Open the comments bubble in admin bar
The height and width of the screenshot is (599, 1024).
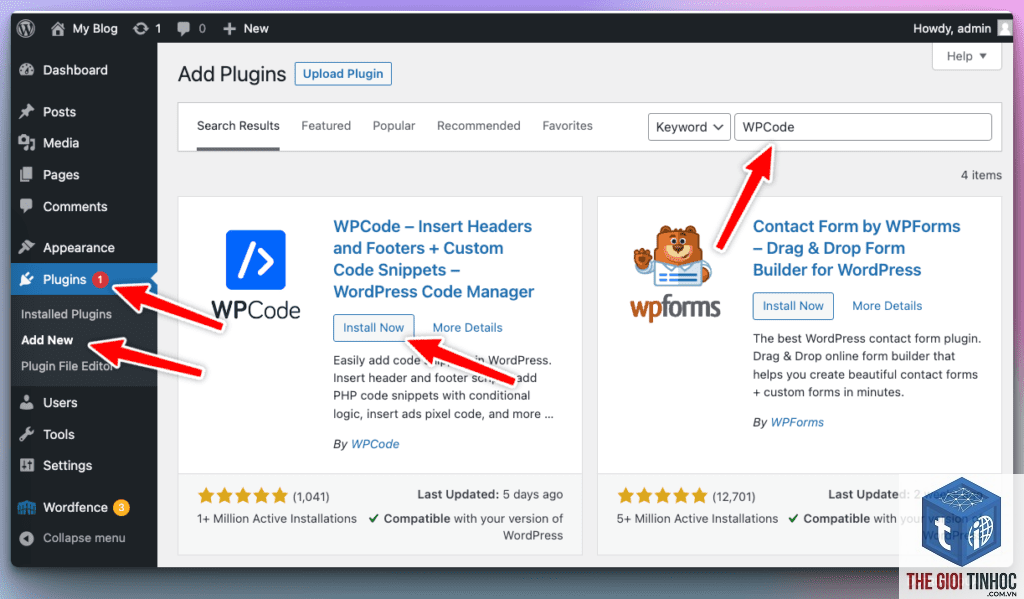point(184,29)
